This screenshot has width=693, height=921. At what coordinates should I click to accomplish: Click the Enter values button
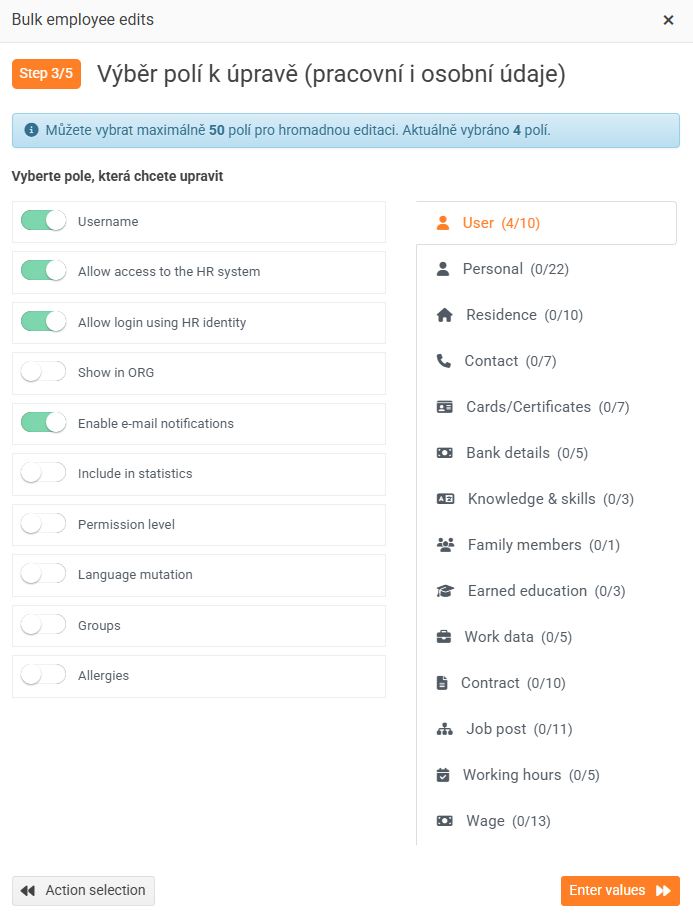[619, 890]
